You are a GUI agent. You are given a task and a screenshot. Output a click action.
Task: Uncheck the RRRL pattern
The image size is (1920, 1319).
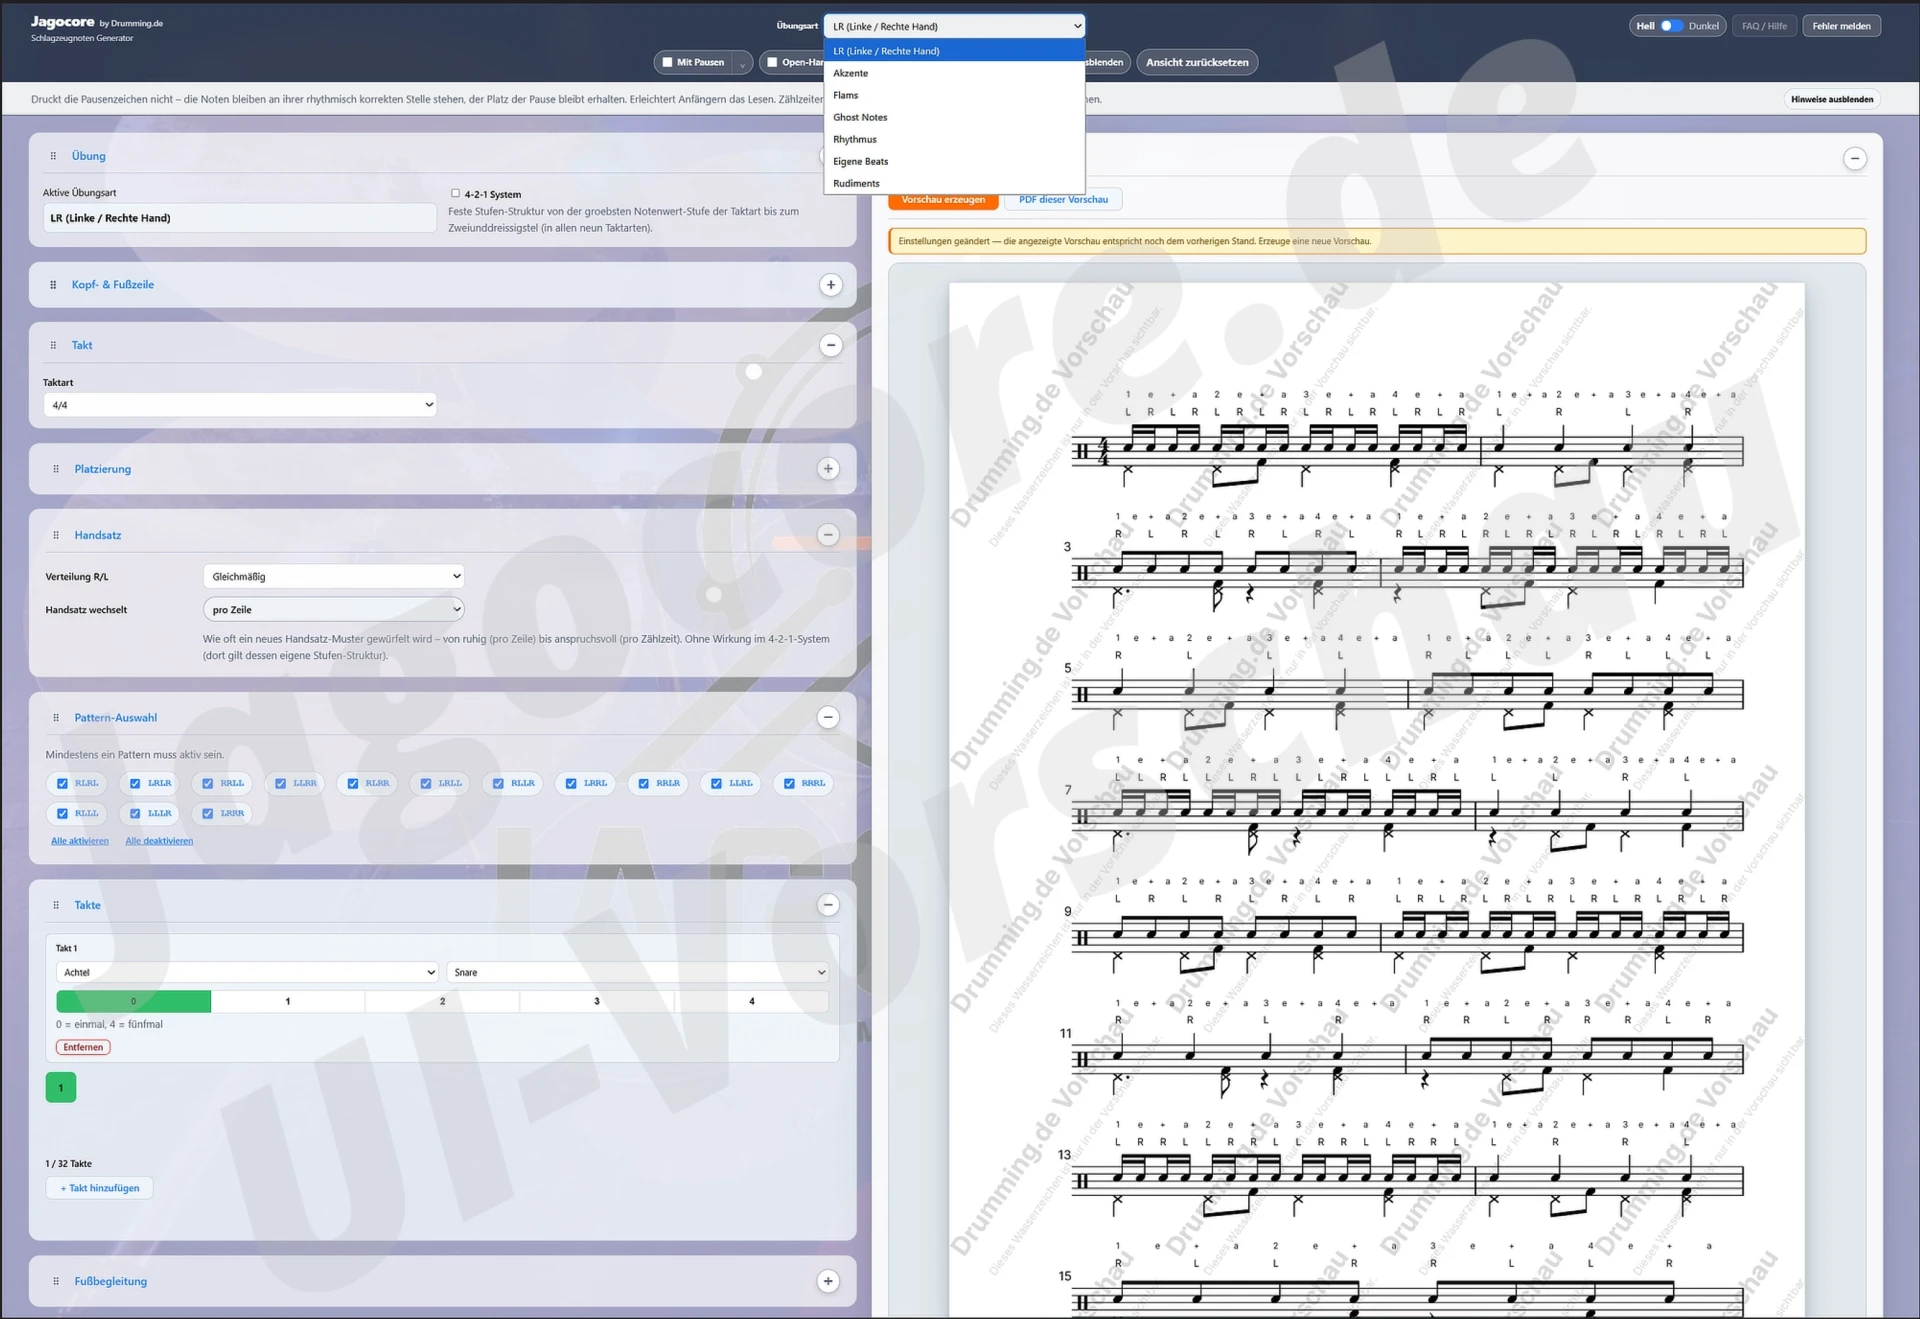click(x=789, y=783)
